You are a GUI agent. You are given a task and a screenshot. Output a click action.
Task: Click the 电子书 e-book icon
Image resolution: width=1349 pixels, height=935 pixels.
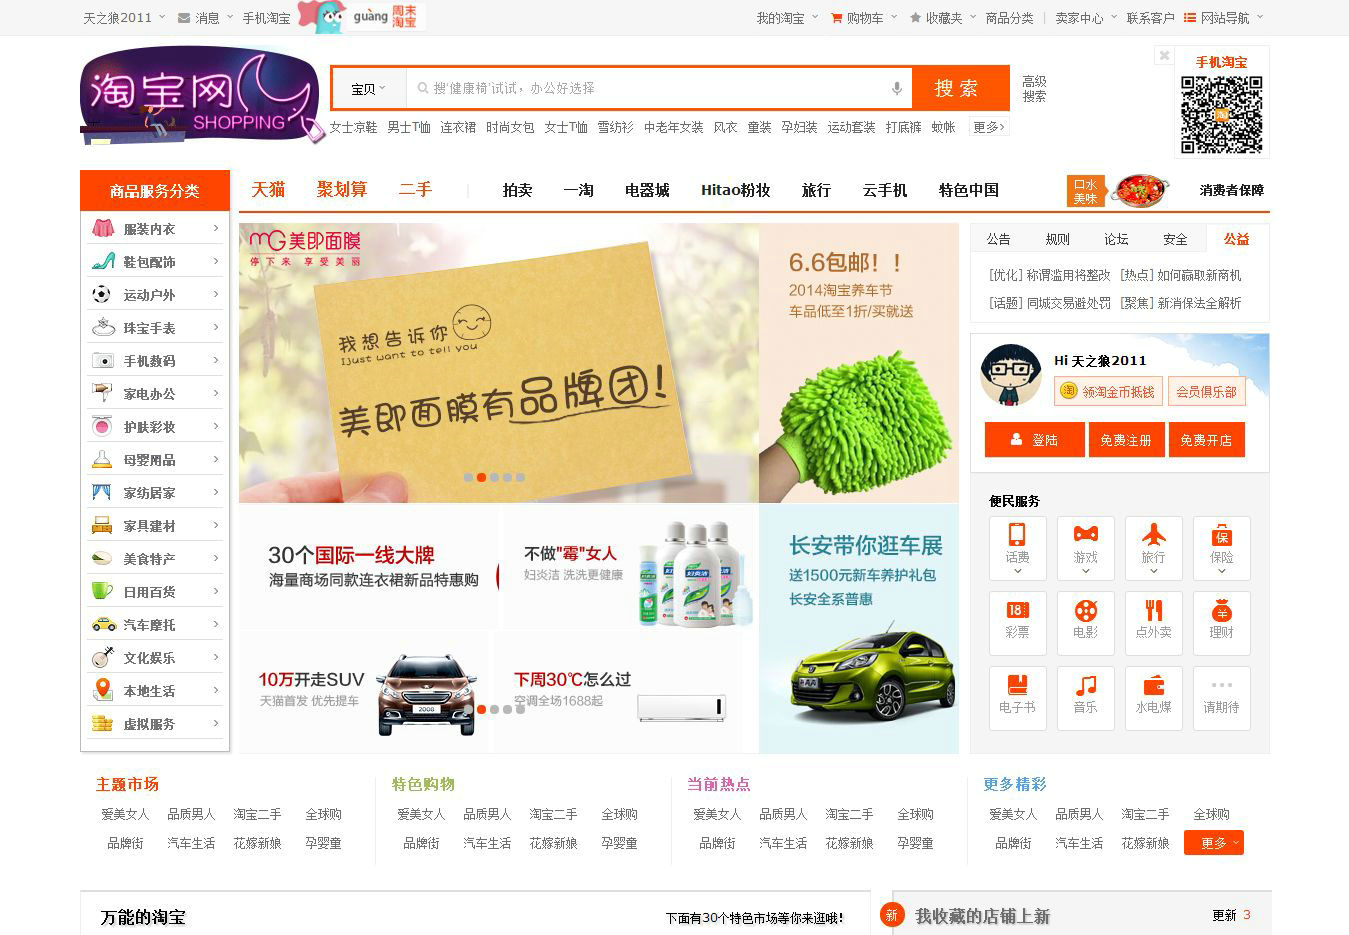(x=1017, y=698)
